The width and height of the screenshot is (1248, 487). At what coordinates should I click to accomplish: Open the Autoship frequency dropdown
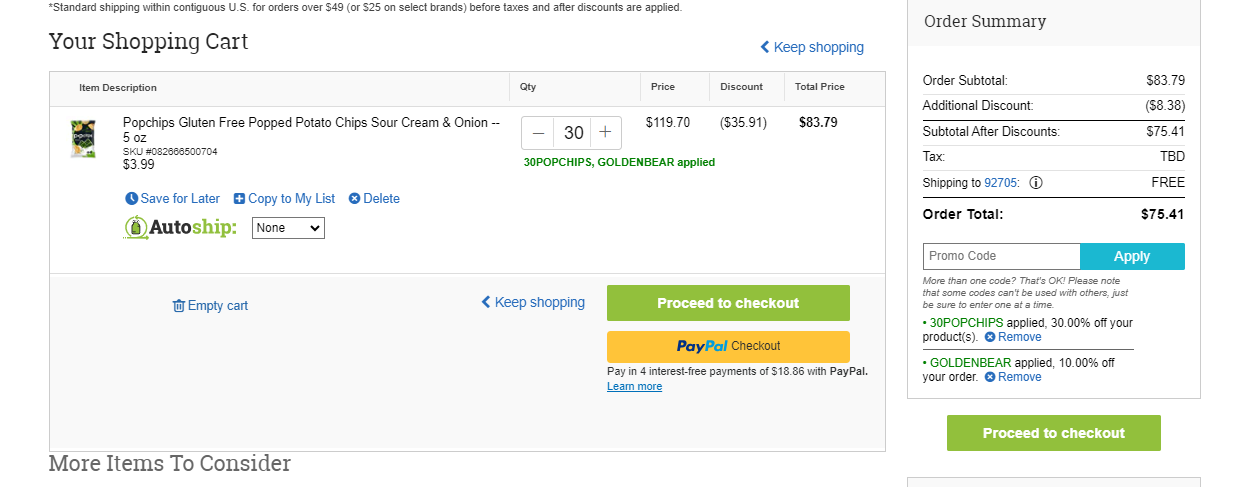(288, 228)
